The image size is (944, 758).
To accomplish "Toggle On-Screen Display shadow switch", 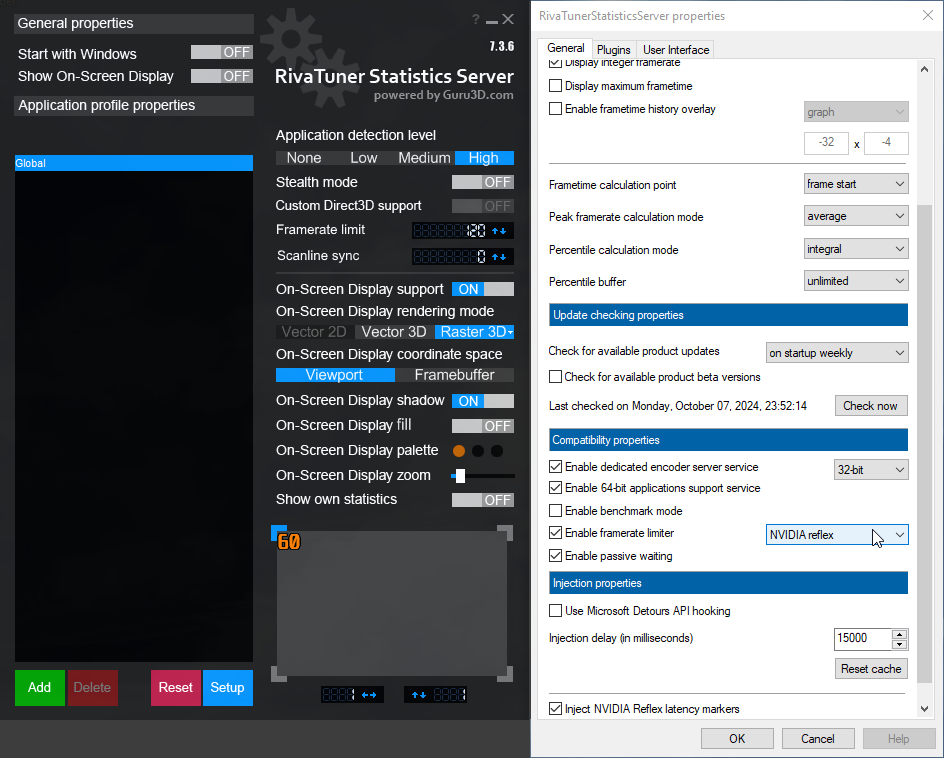I will (x=483, y=401).
